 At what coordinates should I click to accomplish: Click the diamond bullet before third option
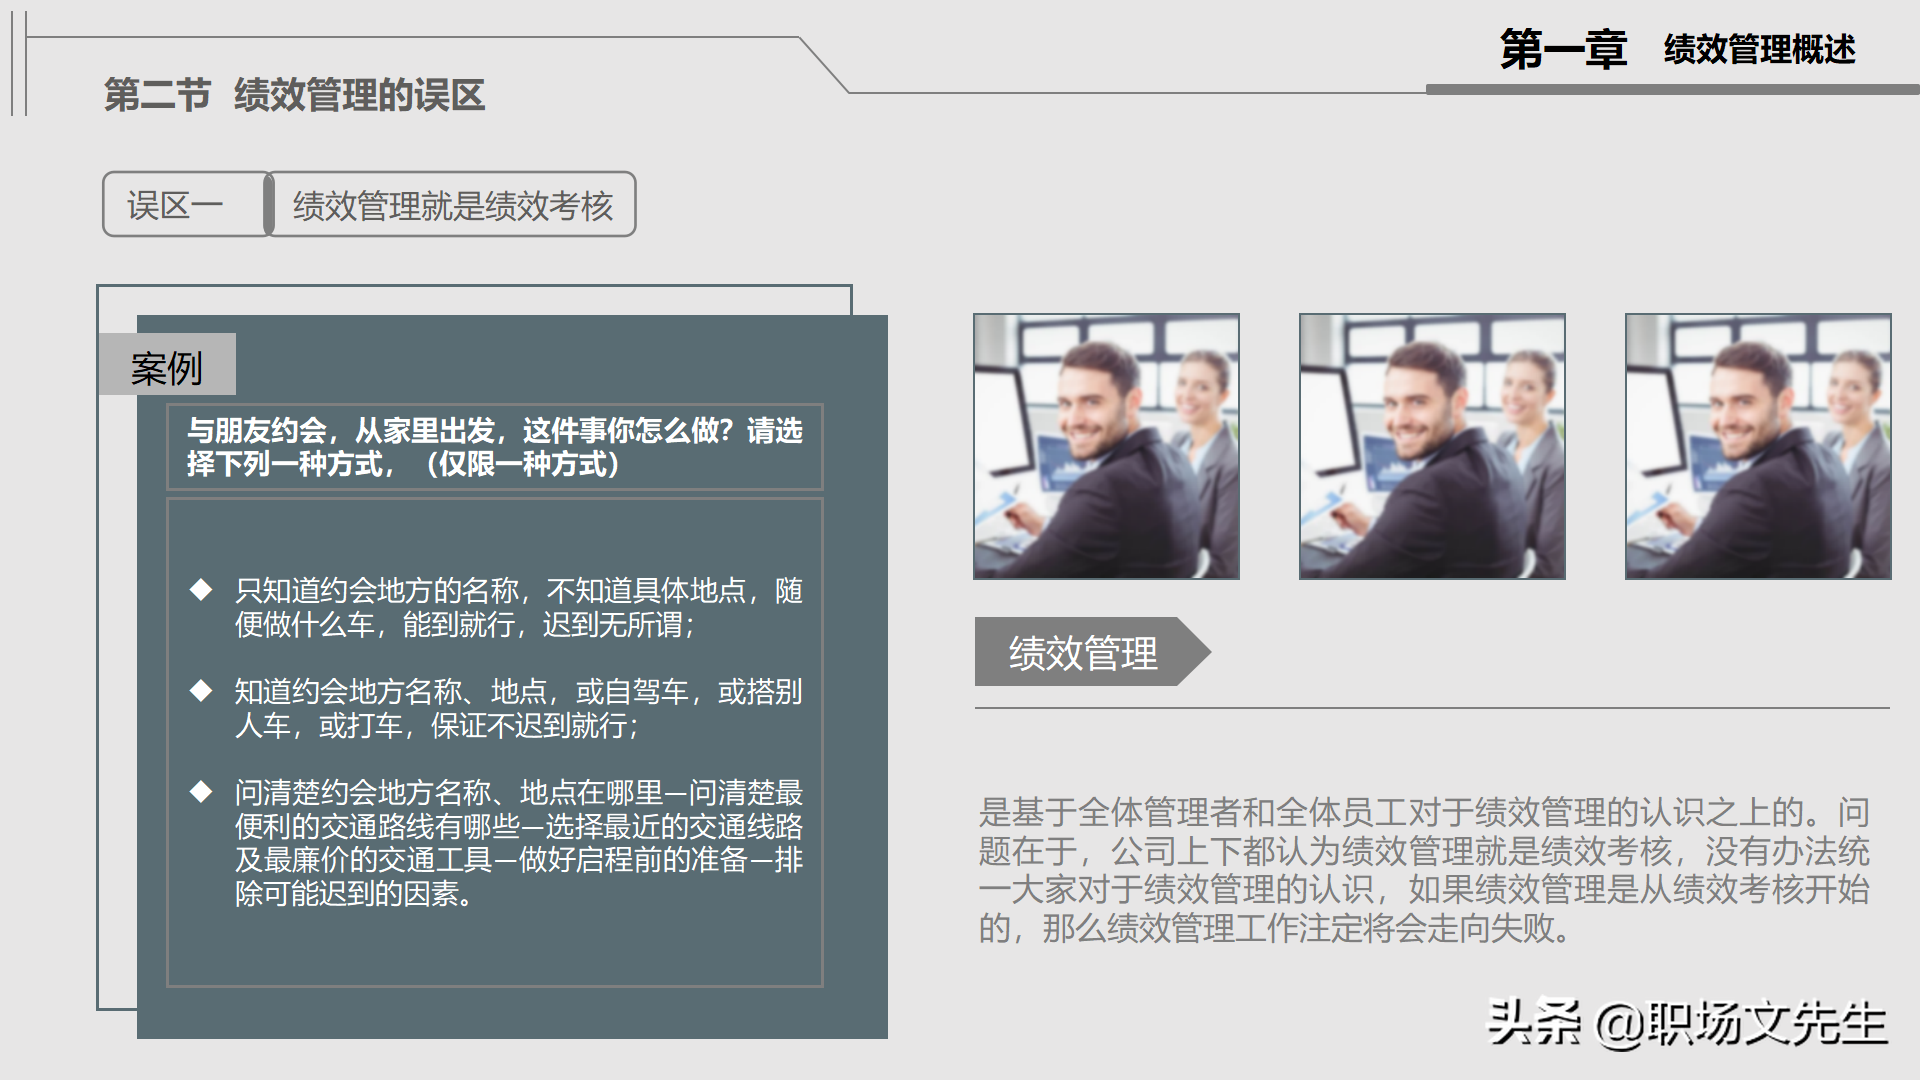[x=199, y=790]
